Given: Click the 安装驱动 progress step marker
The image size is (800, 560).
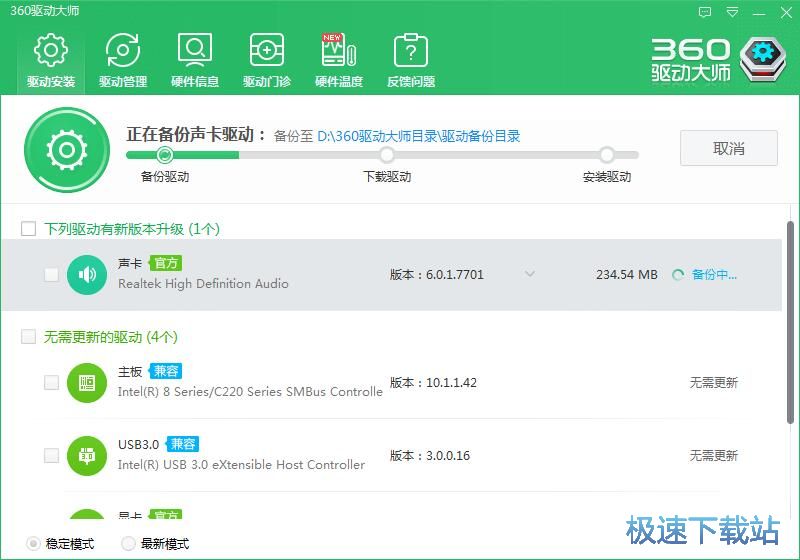Looking at the screenshot, I should pos(607,155).
